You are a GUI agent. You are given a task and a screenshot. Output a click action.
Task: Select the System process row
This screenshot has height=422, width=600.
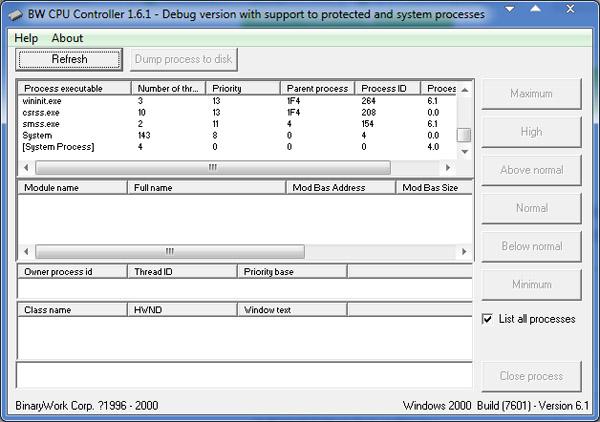[36, 136]
